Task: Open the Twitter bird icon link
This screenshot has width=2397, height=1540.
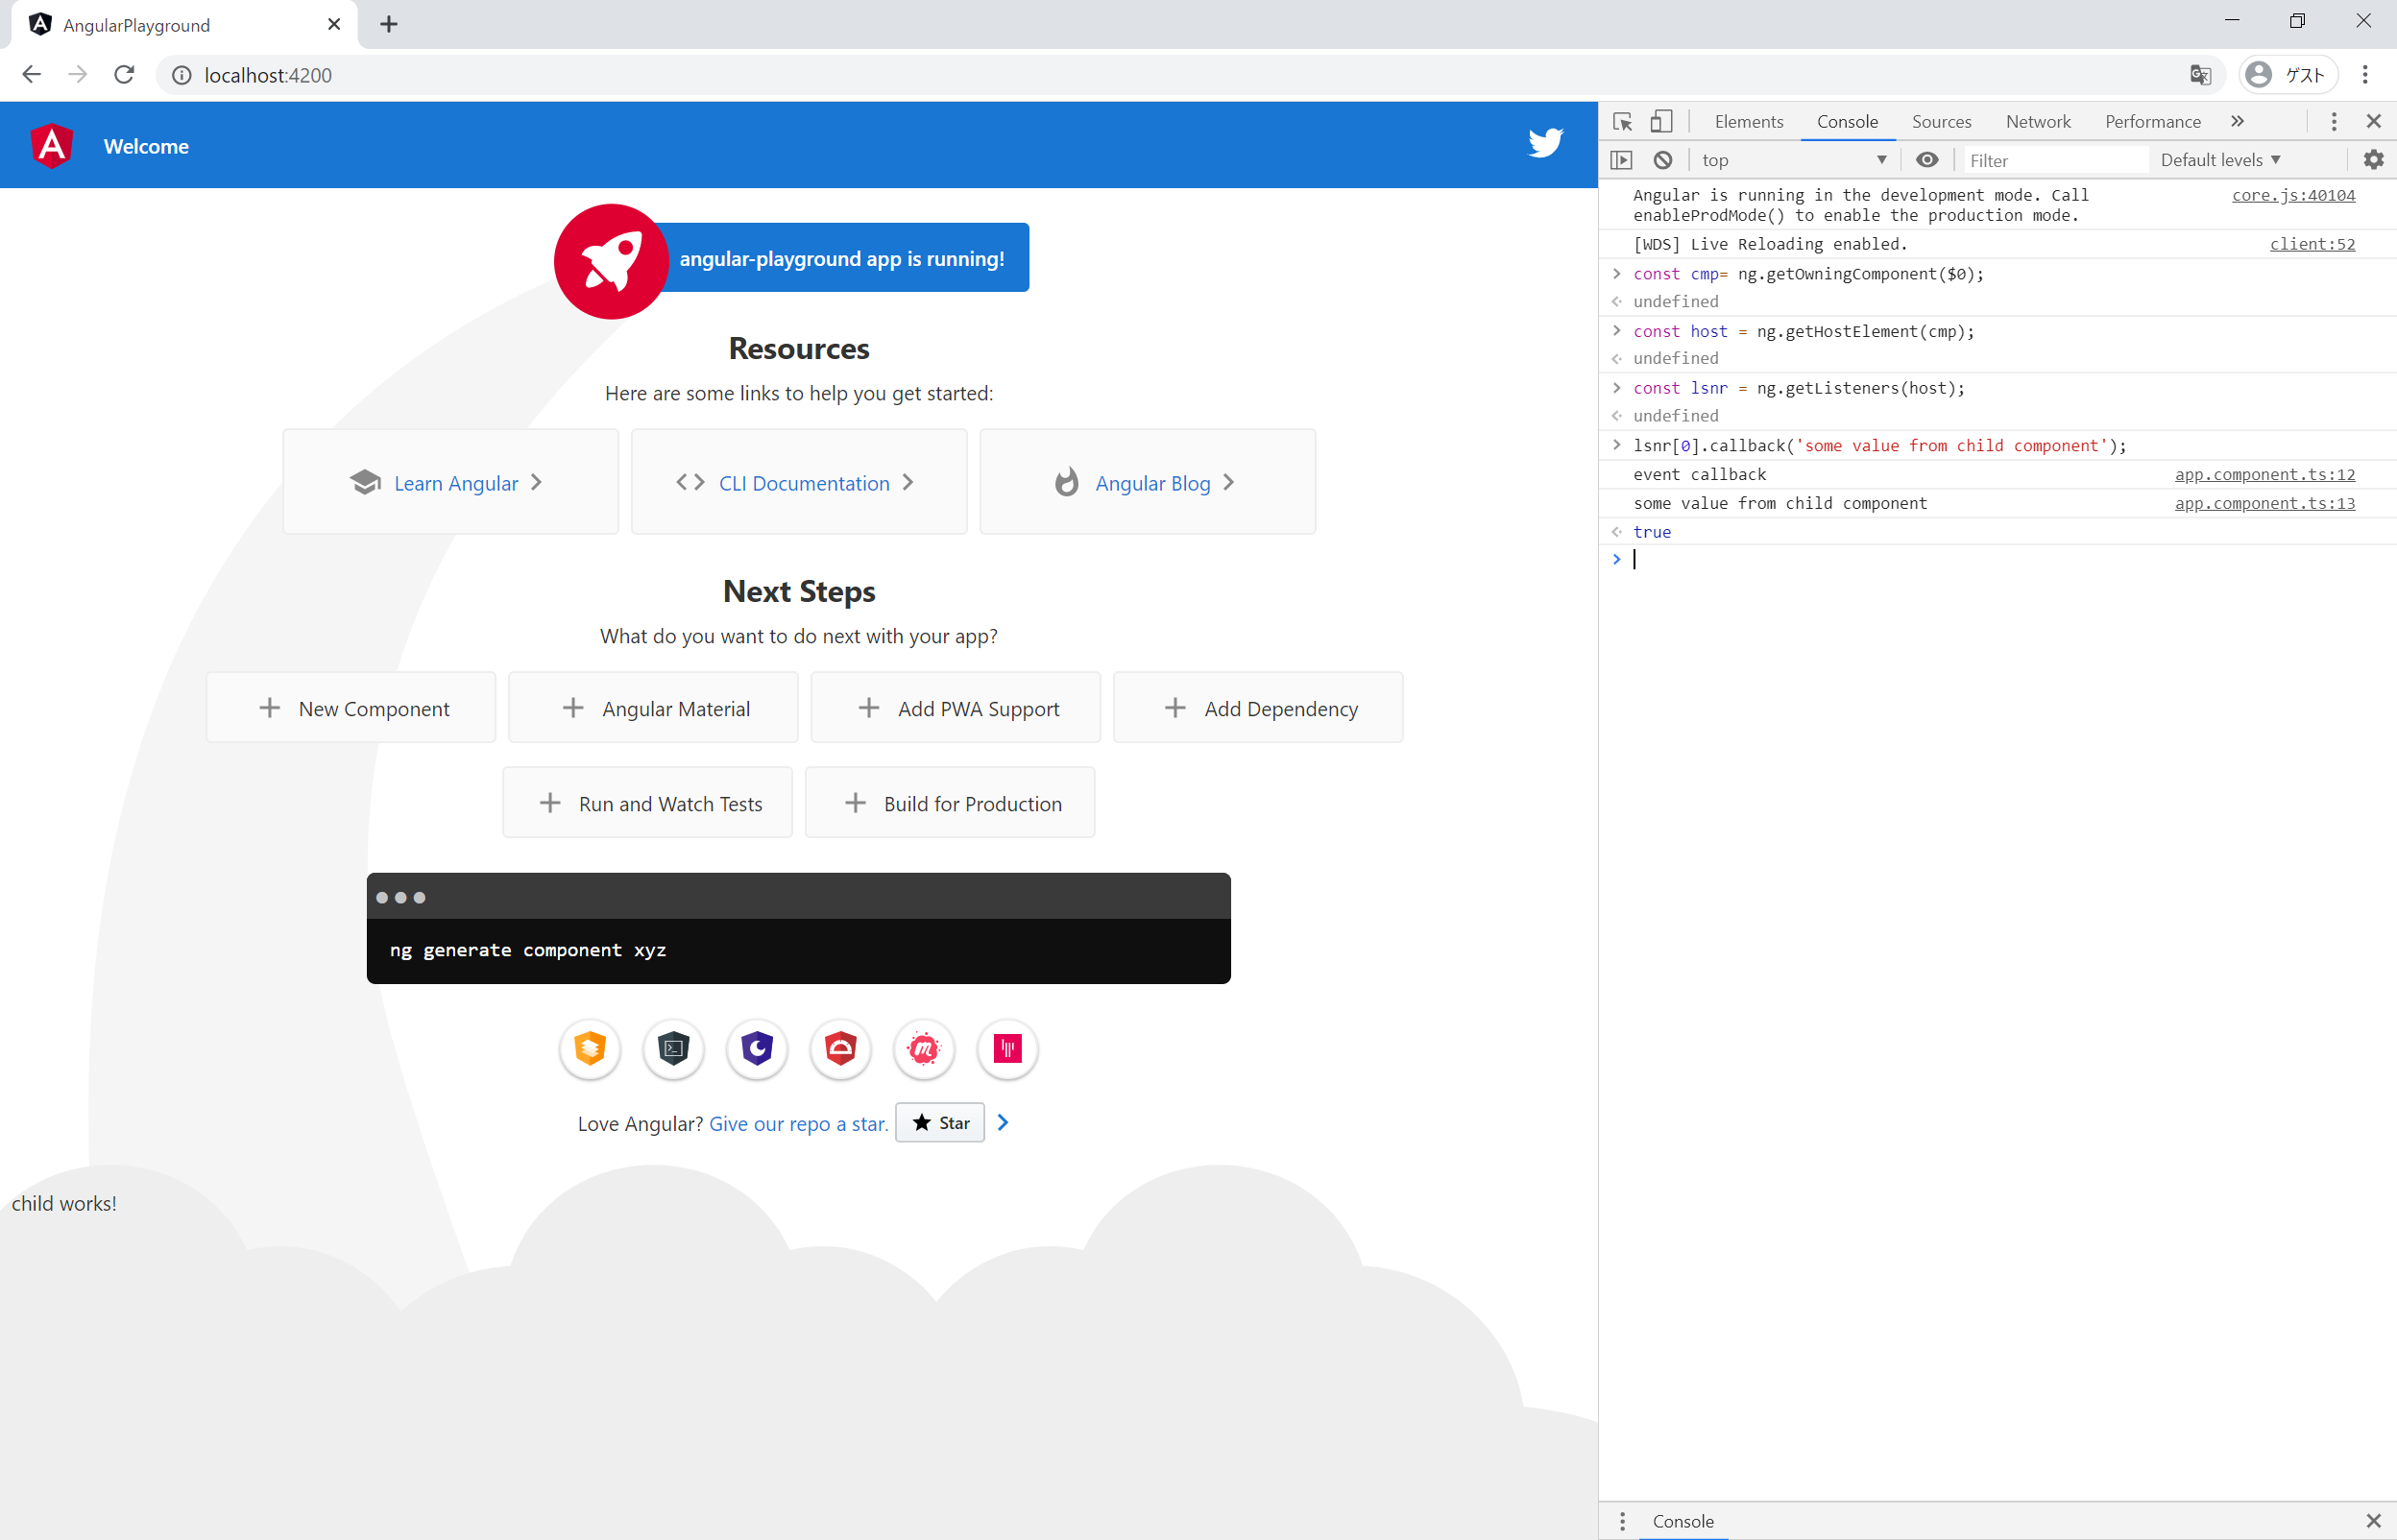Action: (1545, 143)
